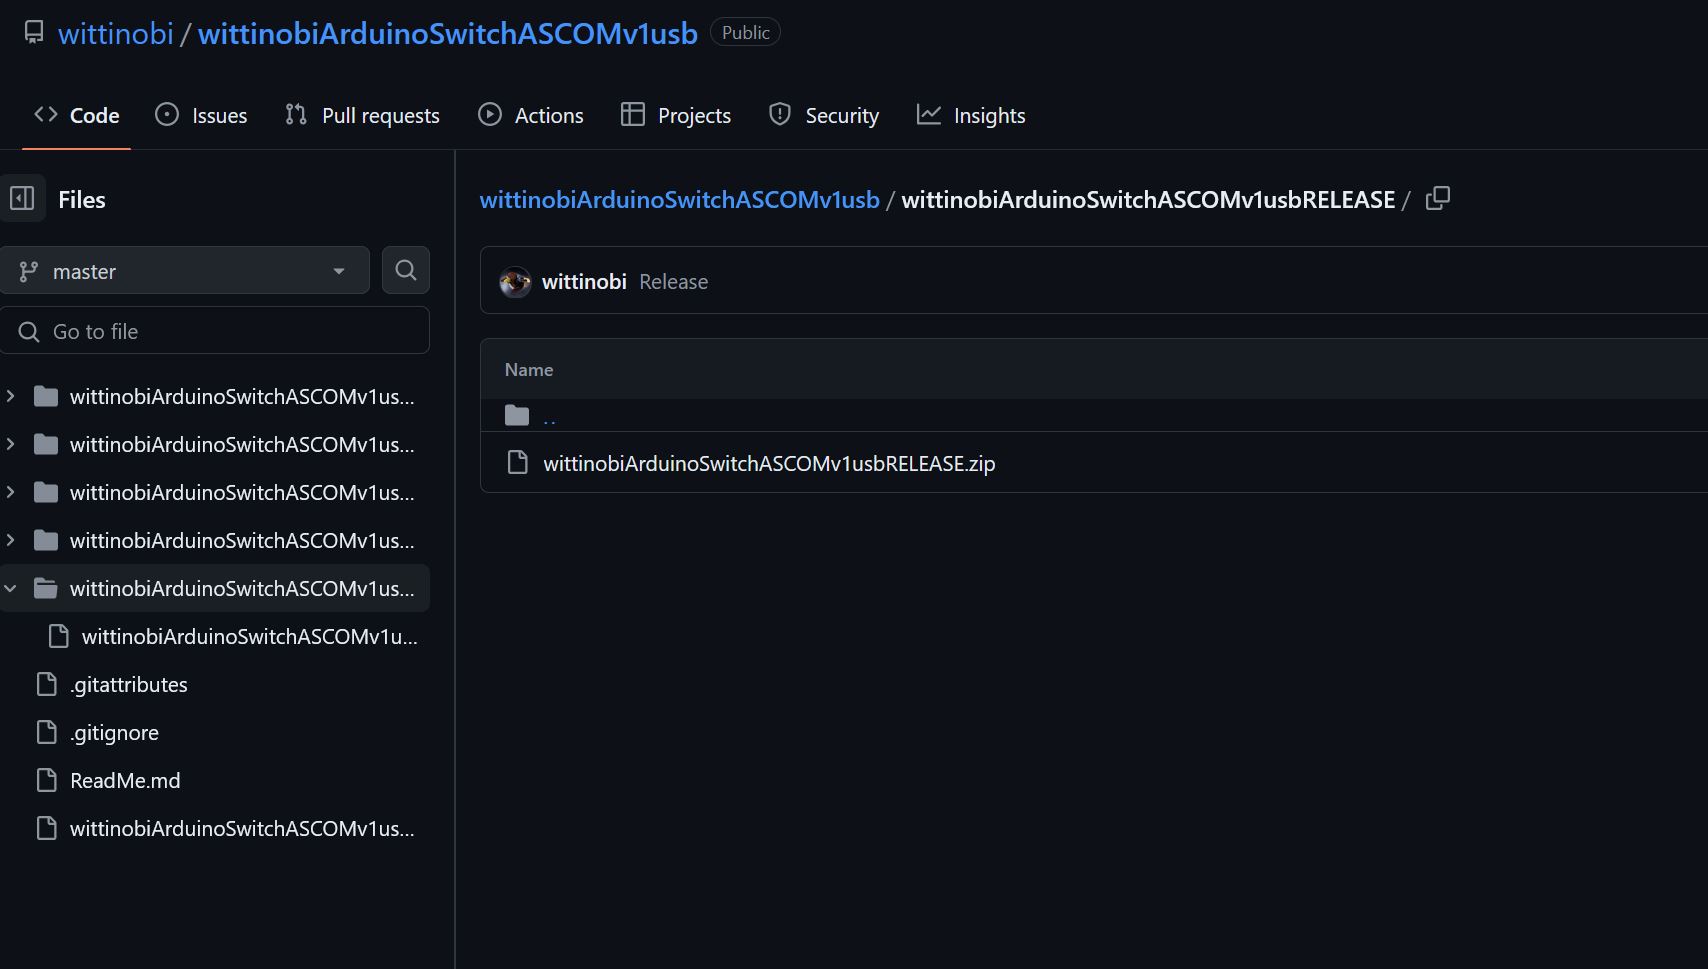
Task: Open the wittinobiArduinoSwitchASCOMv1usb repository title link
Action: pyautogui.click(x=448, y=33)
